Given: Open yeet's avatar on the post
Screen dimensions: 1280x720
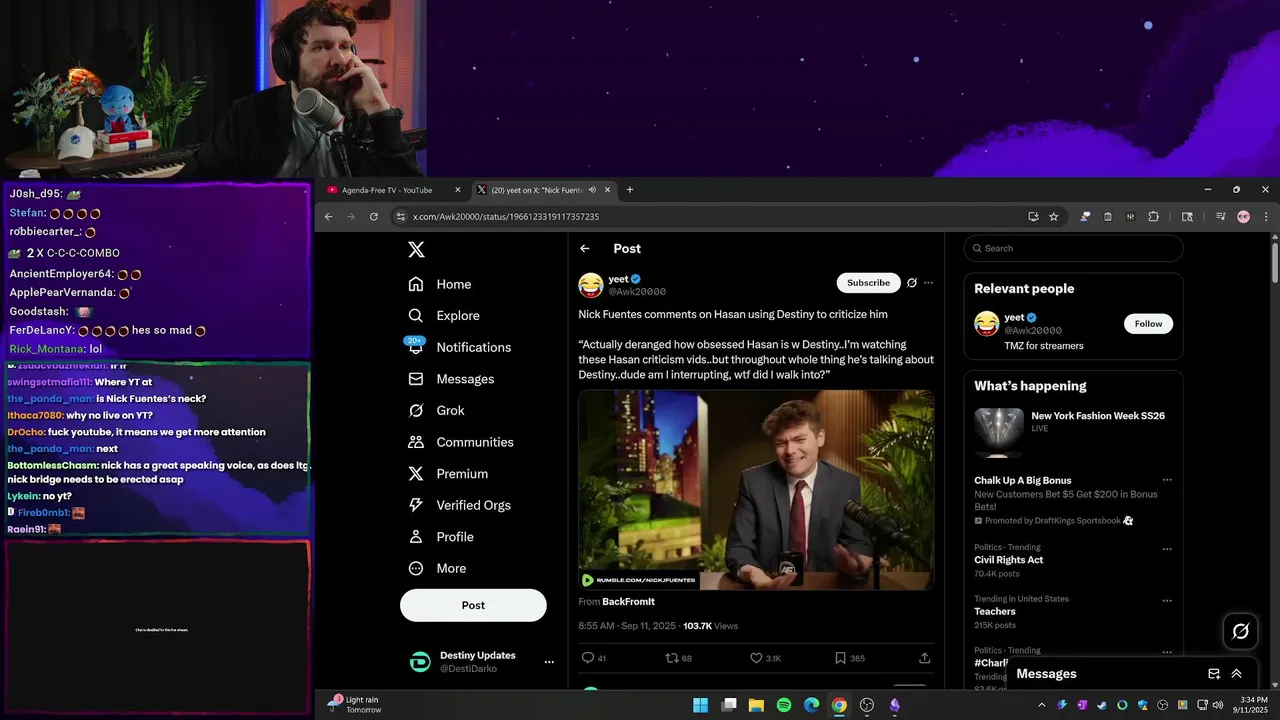Looking at the screenshot, I should (x=591, y=285).
